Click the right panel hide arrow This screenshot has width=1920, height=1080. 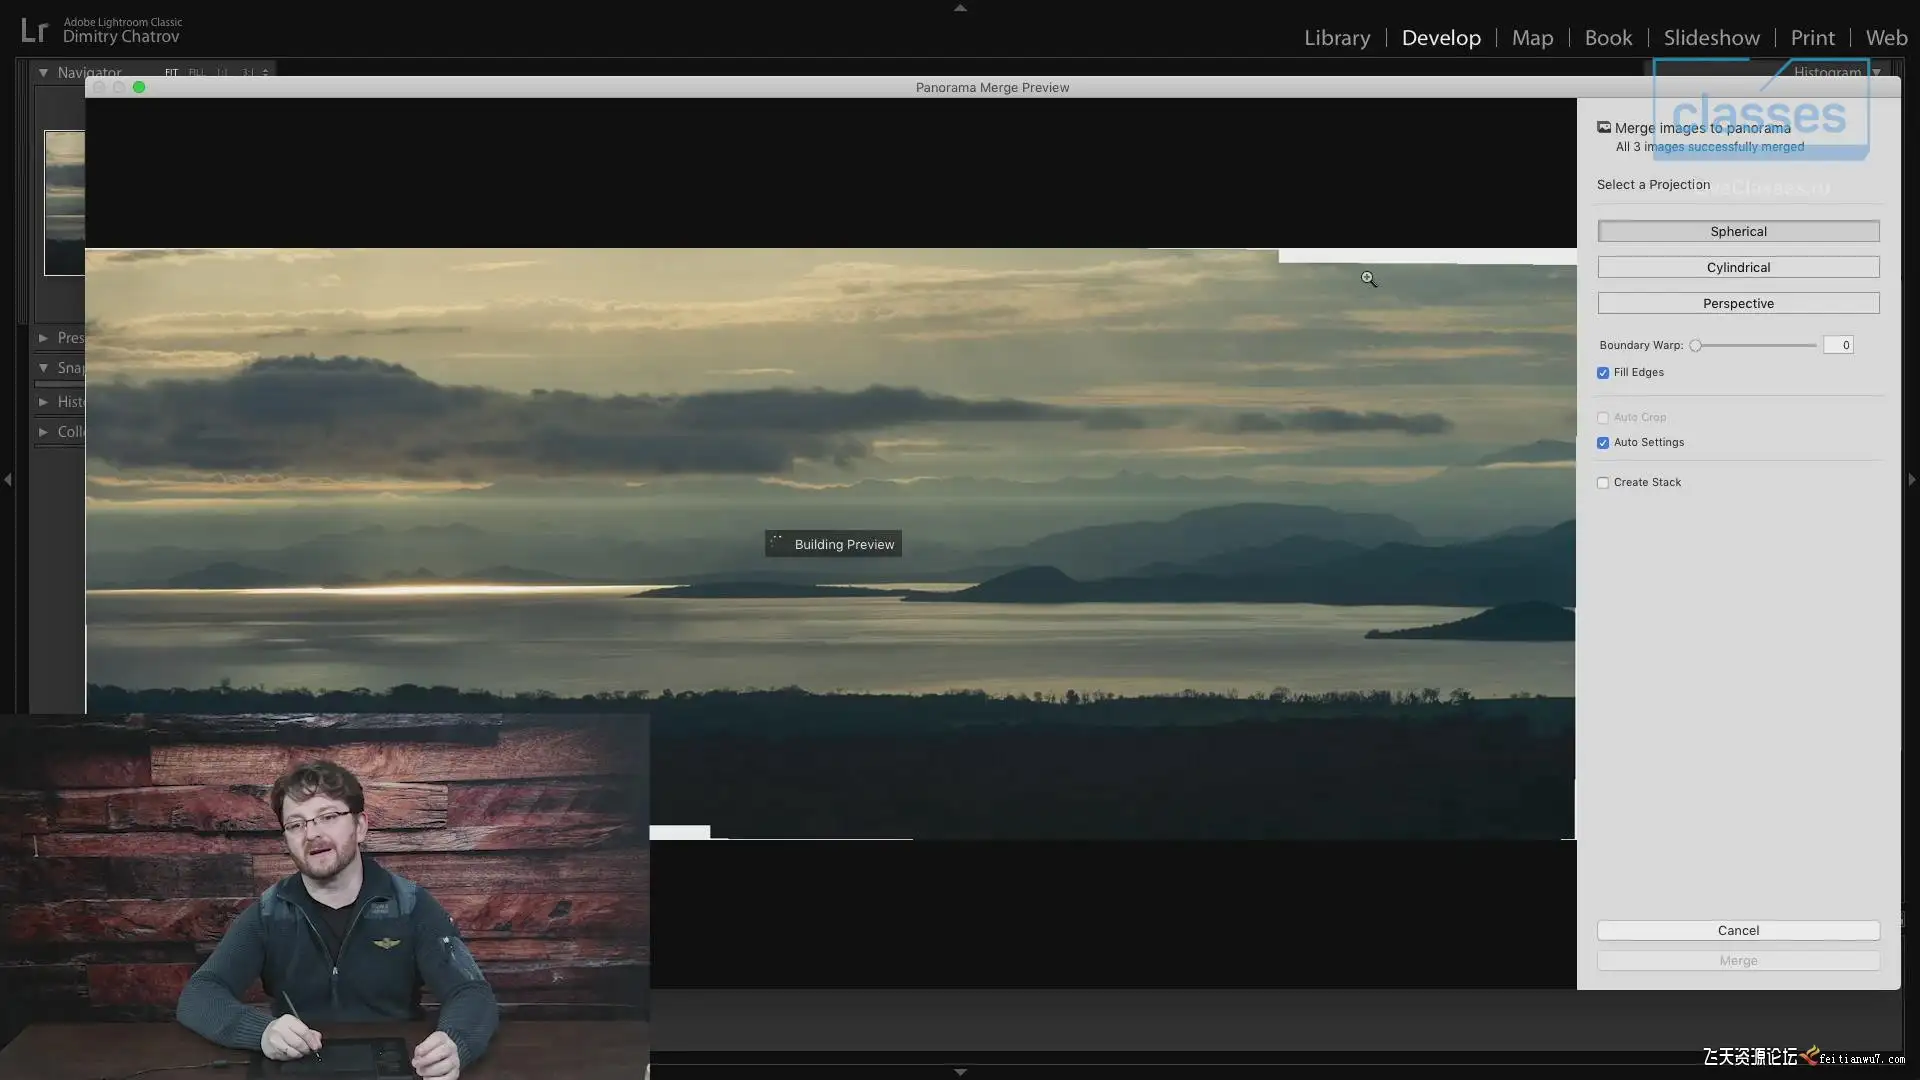pyautogui.click(x=1911, y=480)
